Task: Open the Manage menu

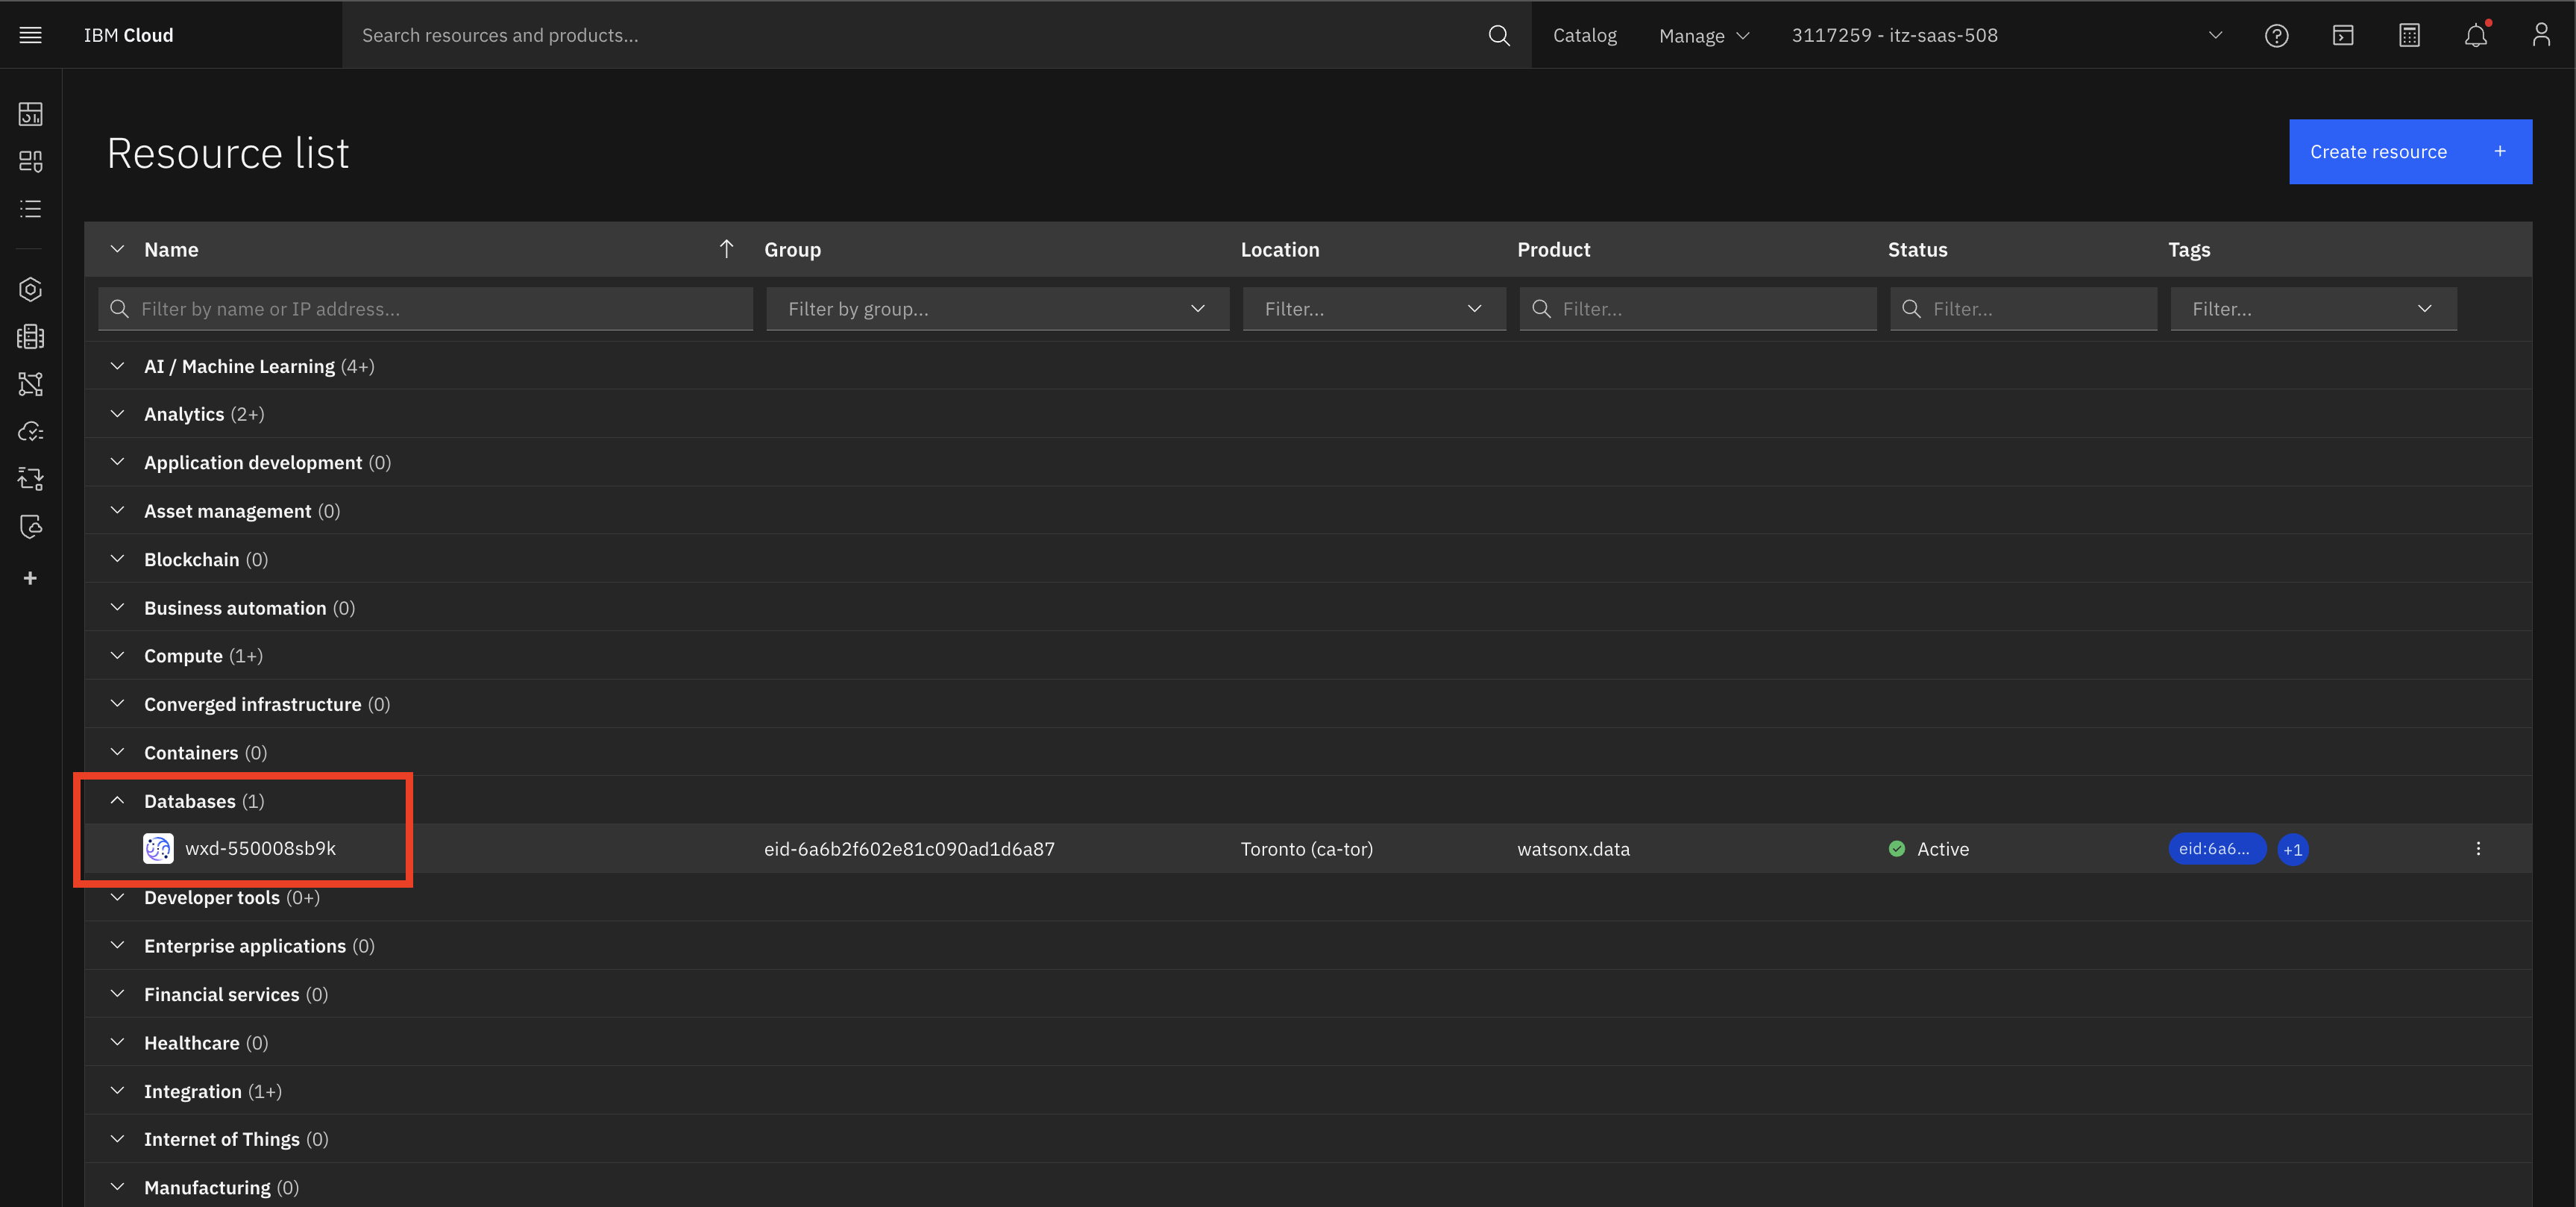Action: pos(1703,35)
